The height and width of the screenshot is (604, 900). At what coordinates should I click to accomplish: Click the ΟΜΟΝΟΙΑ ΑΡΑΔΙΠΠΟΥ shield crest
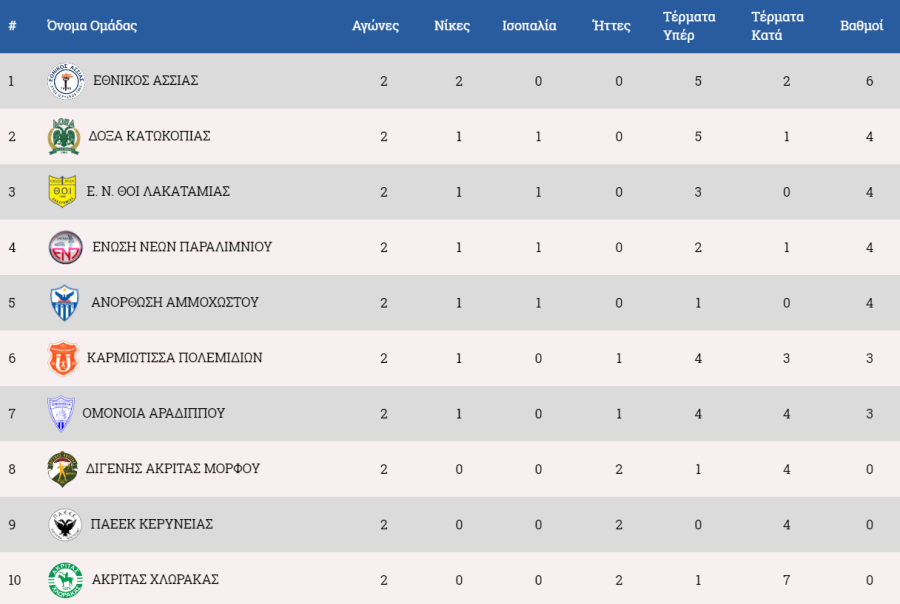pos(61,413)
